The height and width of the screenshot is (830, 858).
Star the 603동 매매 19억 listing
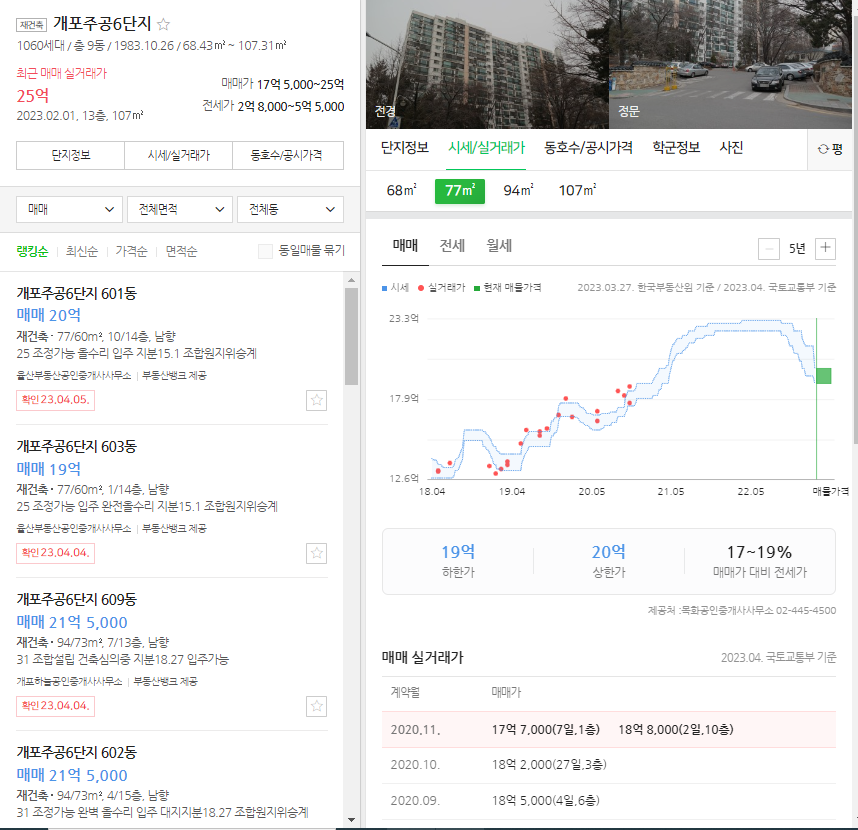[x=316, y=553]
